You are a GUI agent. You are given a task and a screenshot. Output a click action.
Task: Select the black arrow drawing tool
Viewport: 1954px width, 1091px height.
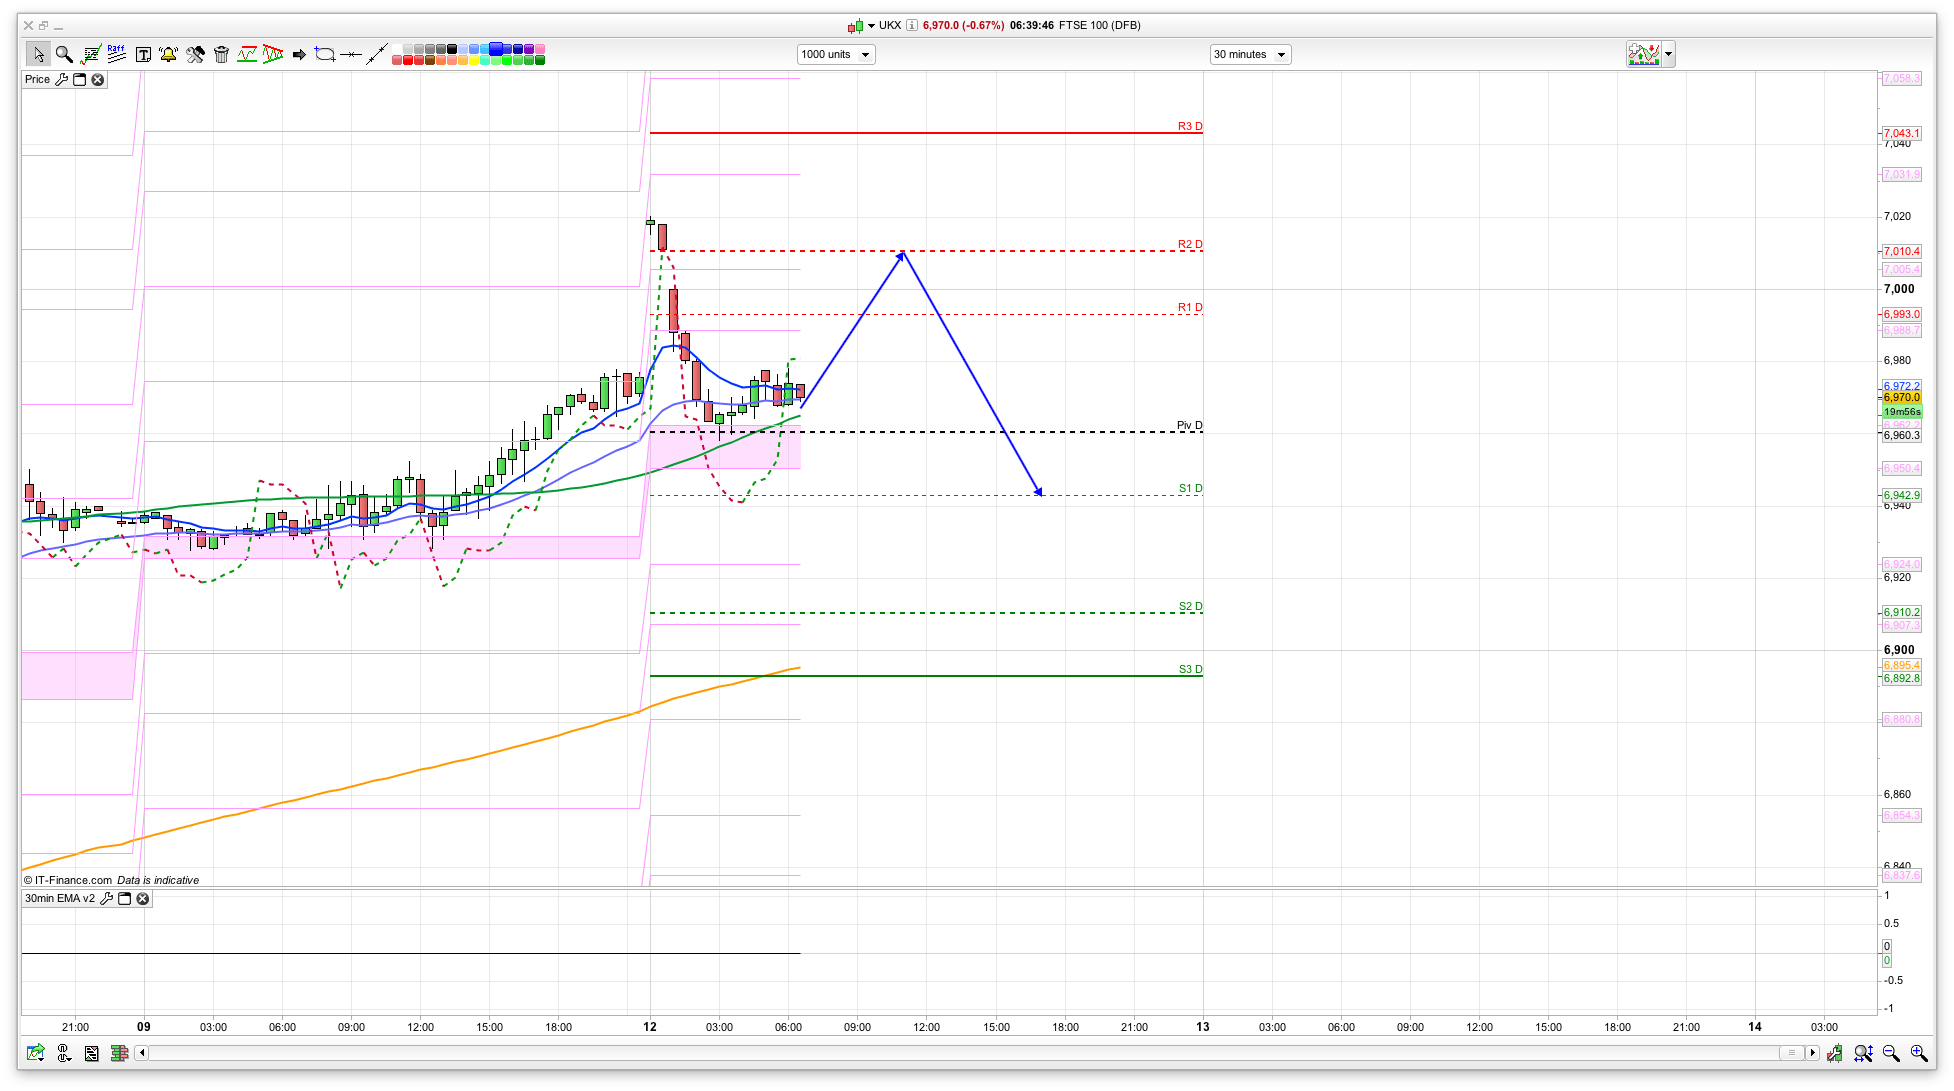tap(299, 54)
